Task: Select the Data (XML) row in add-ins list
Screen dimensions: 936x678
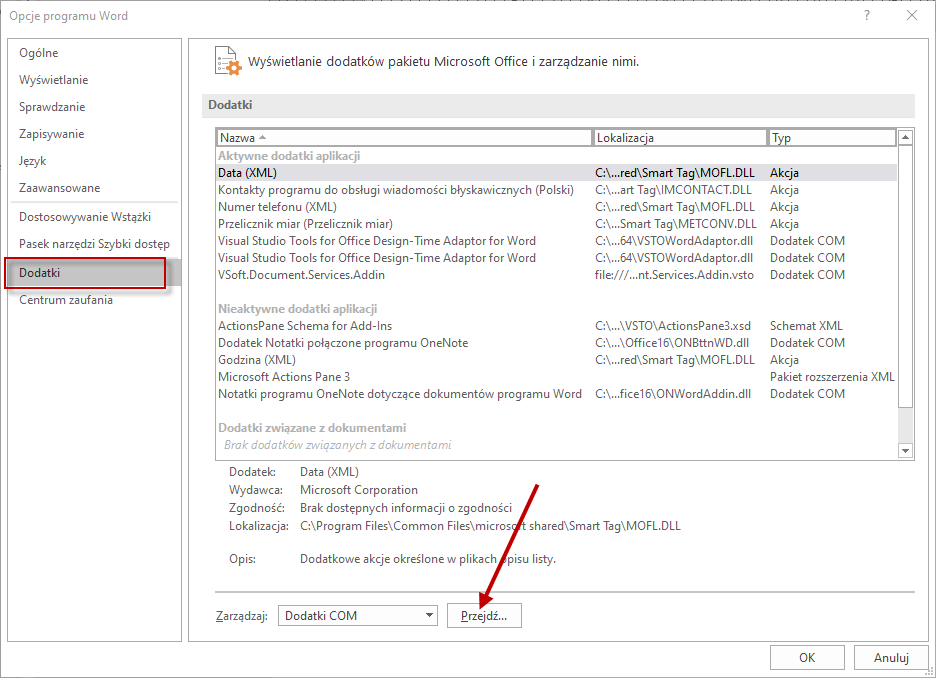Action: point(556,172)
